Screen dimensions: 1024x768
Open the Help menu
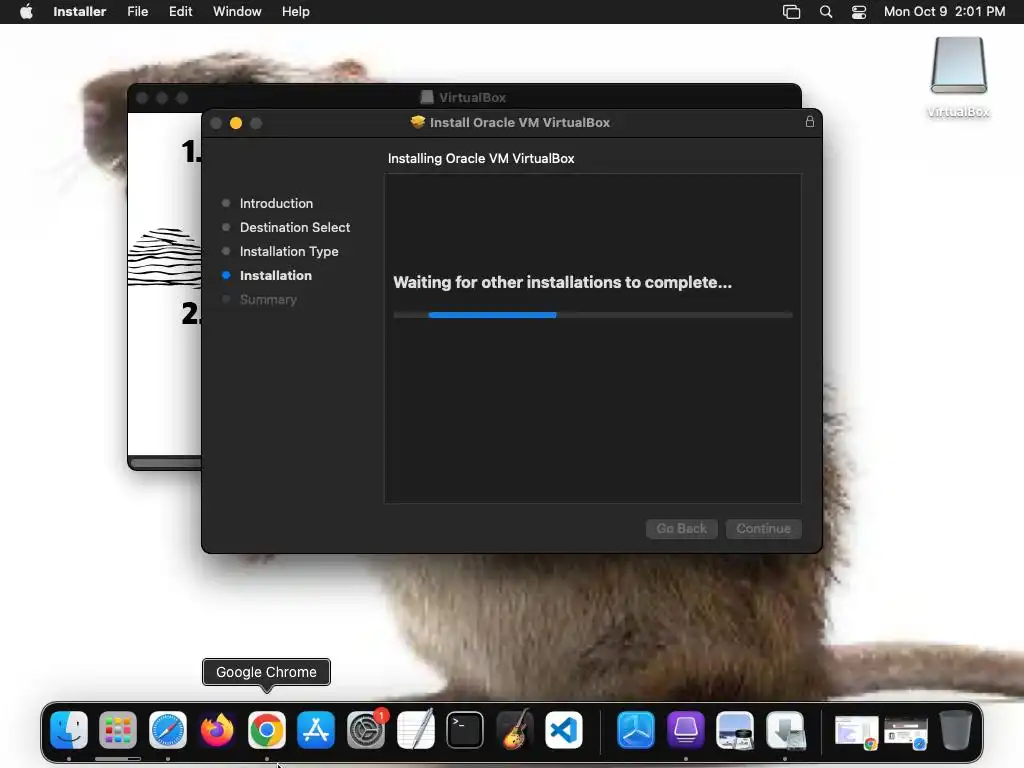[x=295, y=11]
